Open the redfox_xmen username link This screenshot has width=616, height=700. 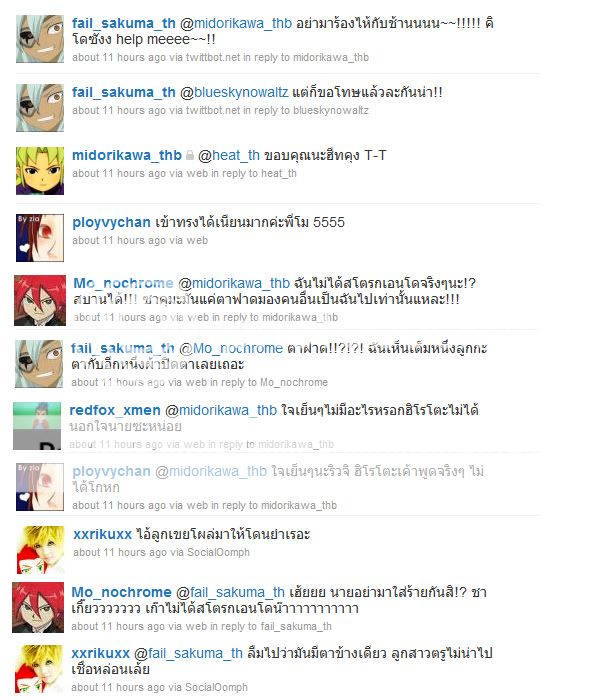(x=115, y=410)
